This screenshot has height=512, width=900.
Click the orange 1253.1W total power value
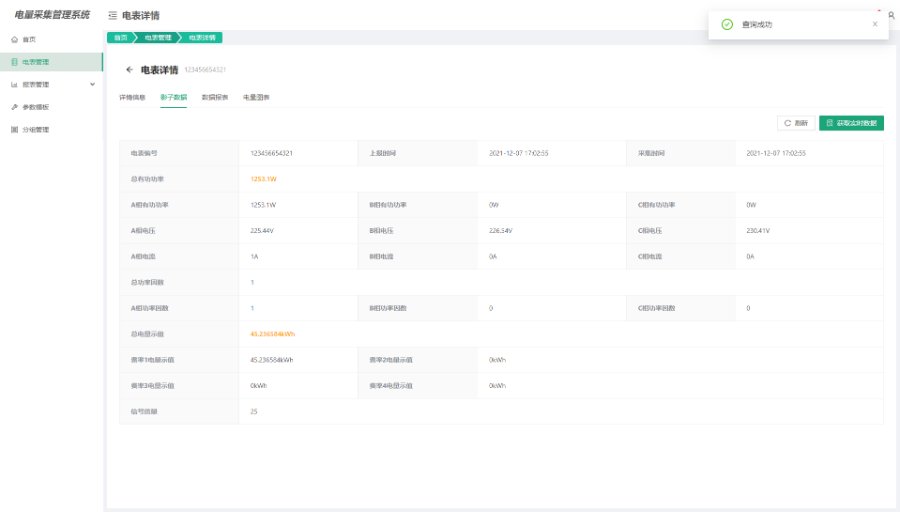(263, 179)
